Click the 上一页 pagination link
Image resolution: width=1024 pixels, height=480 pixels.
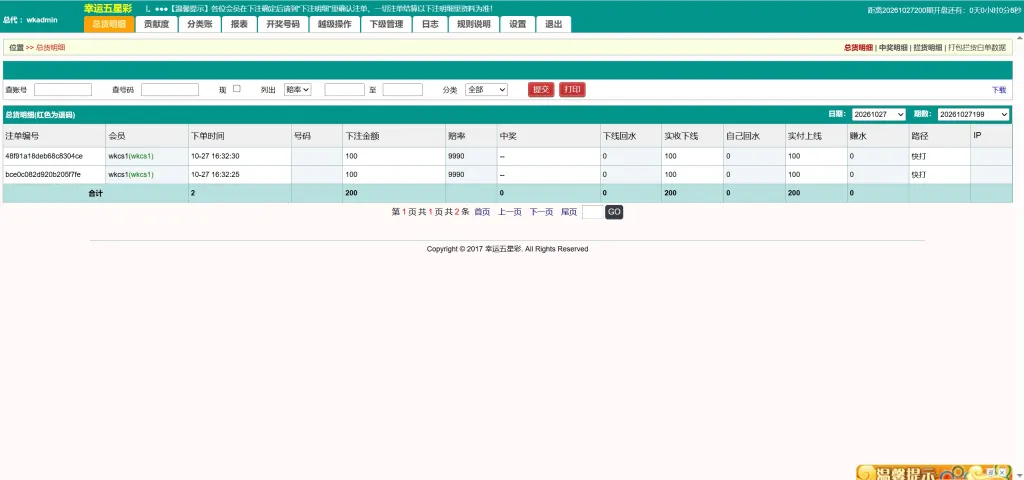pos(510,212)
